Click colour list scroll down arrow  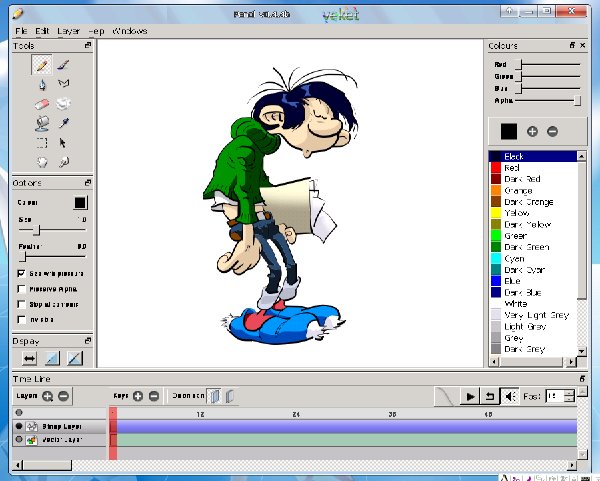click(x=582, y=351)
